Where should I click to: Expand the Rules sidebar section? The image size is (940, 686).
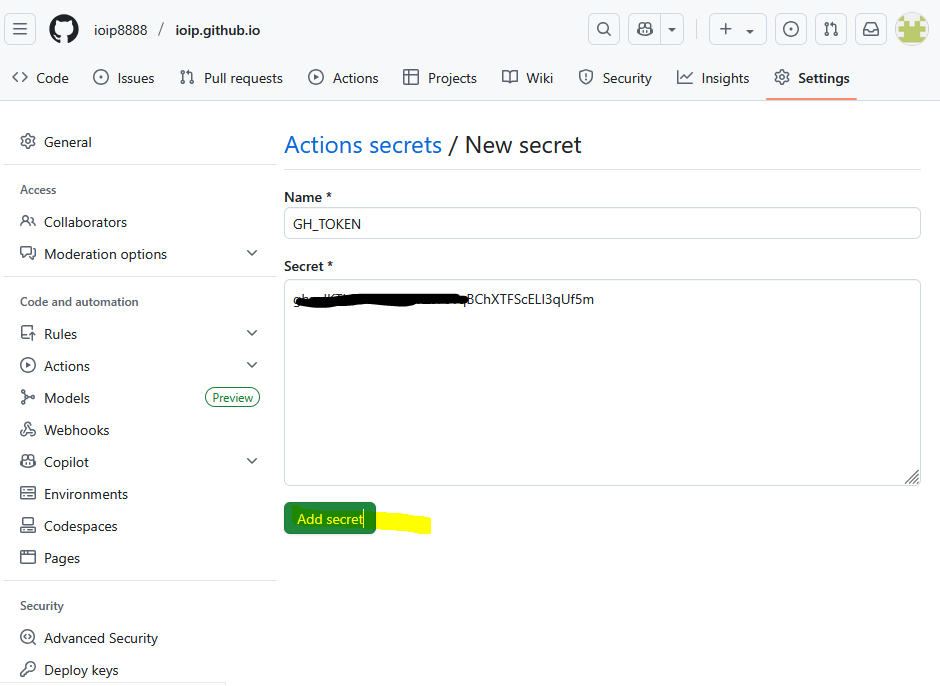252,334
